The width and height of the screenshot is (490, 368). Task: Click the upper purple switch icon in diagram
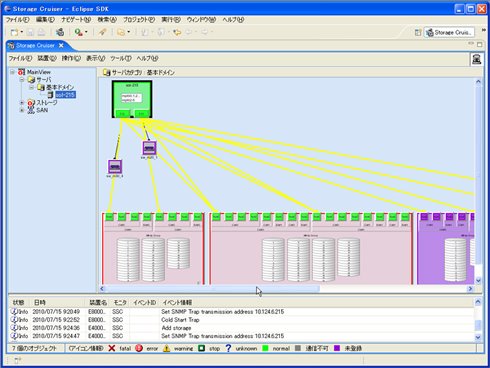(x=149, y=148)
